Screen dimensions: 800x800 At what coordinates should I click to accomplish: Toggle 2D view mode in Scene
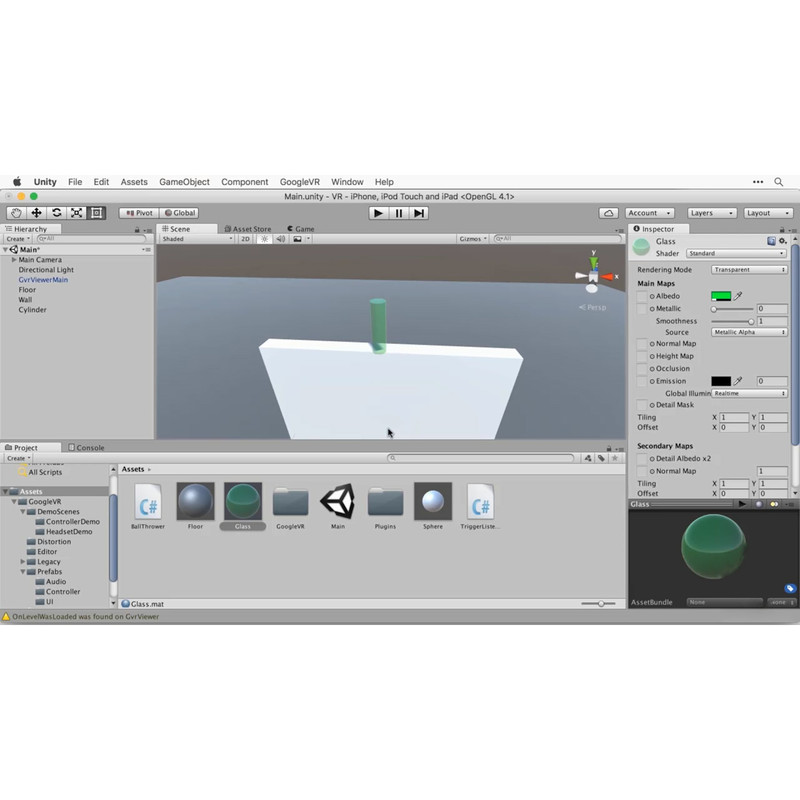(x=245, y=239)
